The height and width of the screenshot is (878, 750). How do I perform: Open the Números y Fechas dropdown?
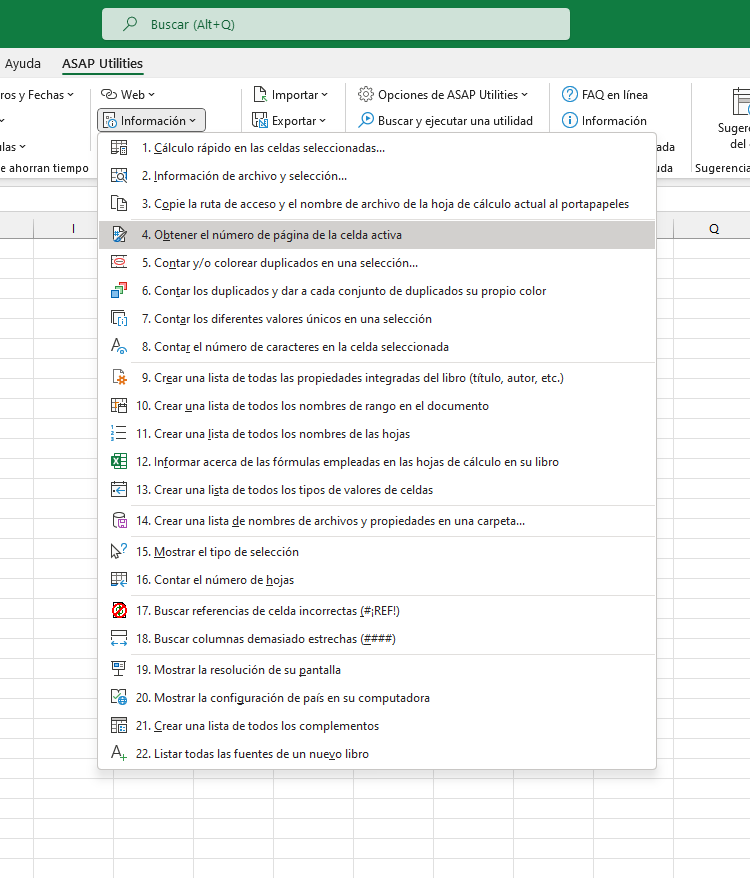(37, 95)
